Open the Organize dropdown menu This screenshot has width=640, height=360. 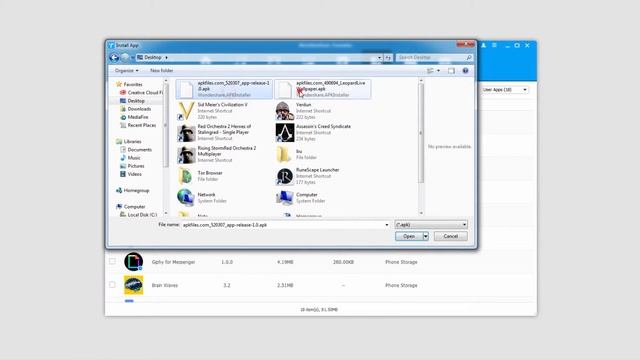coord(126,71)
